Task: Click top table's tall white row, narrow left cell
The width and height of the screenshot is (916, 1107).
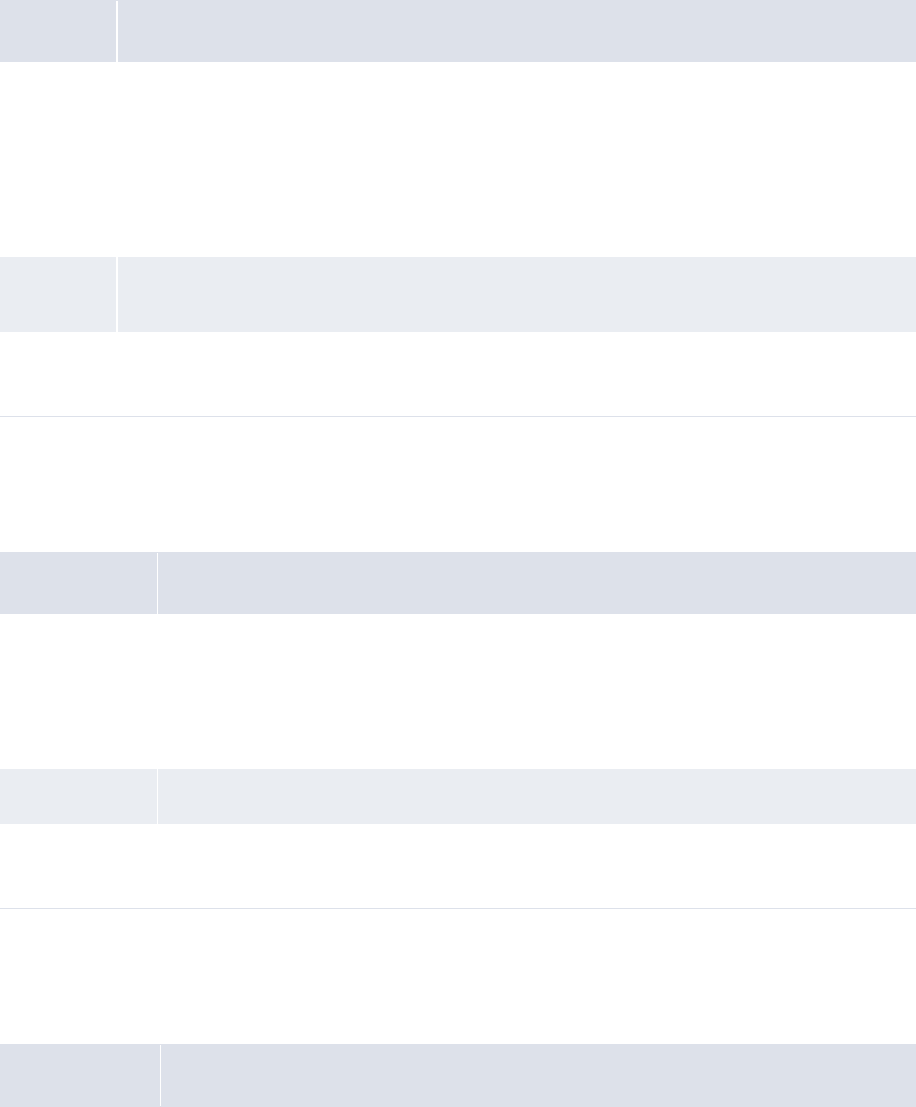Action: 58,159
